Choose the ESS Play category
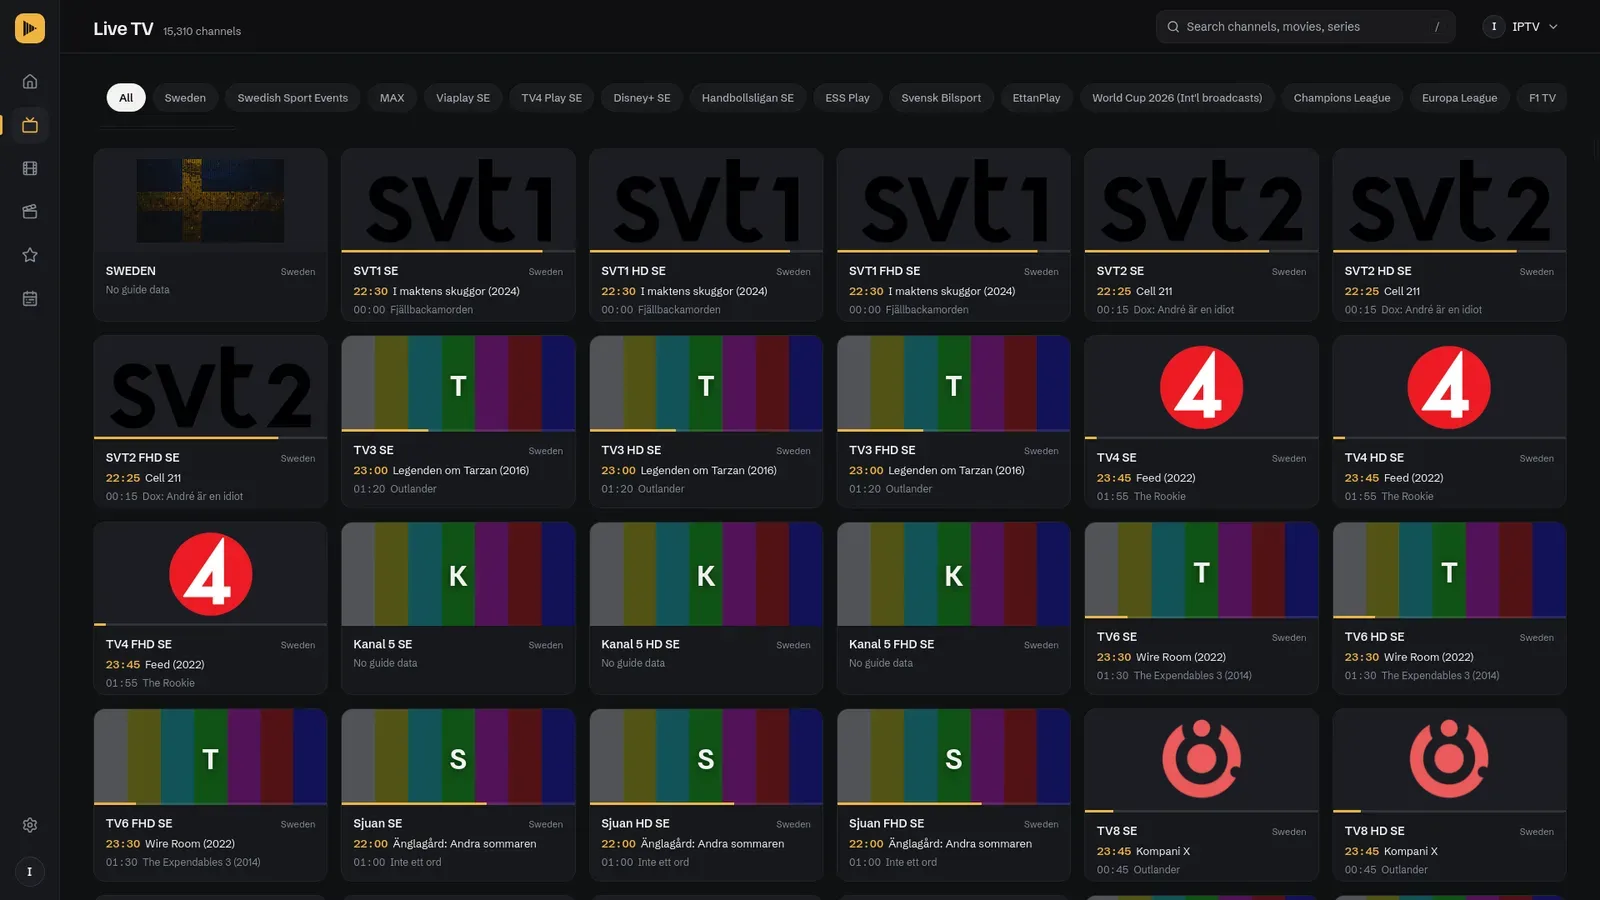The width and height of the screenshot is (1600, 900). coord(847,98)
